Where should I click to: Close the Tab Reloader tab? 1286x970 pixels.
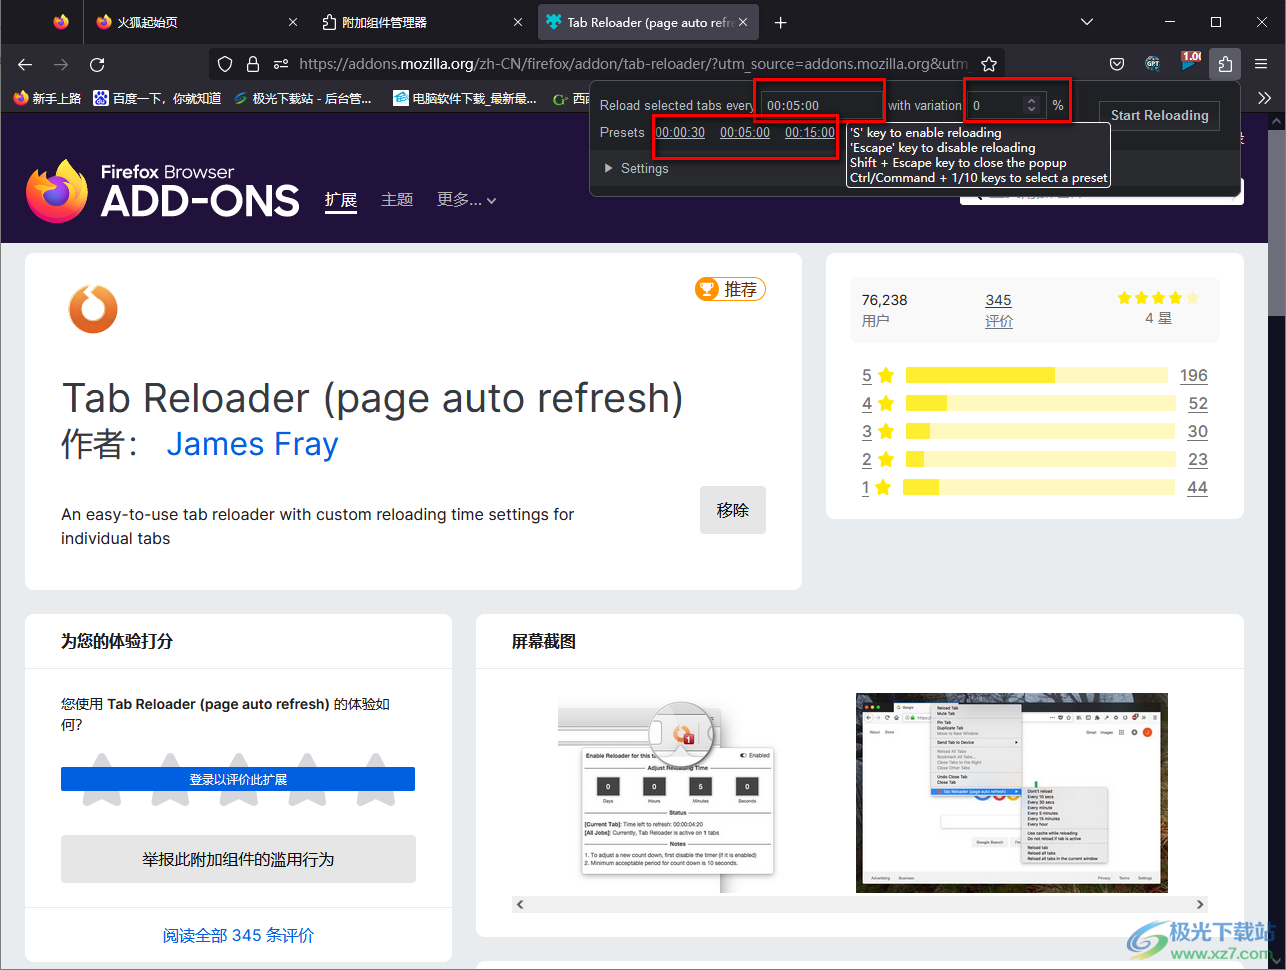(x=743, y=22)
